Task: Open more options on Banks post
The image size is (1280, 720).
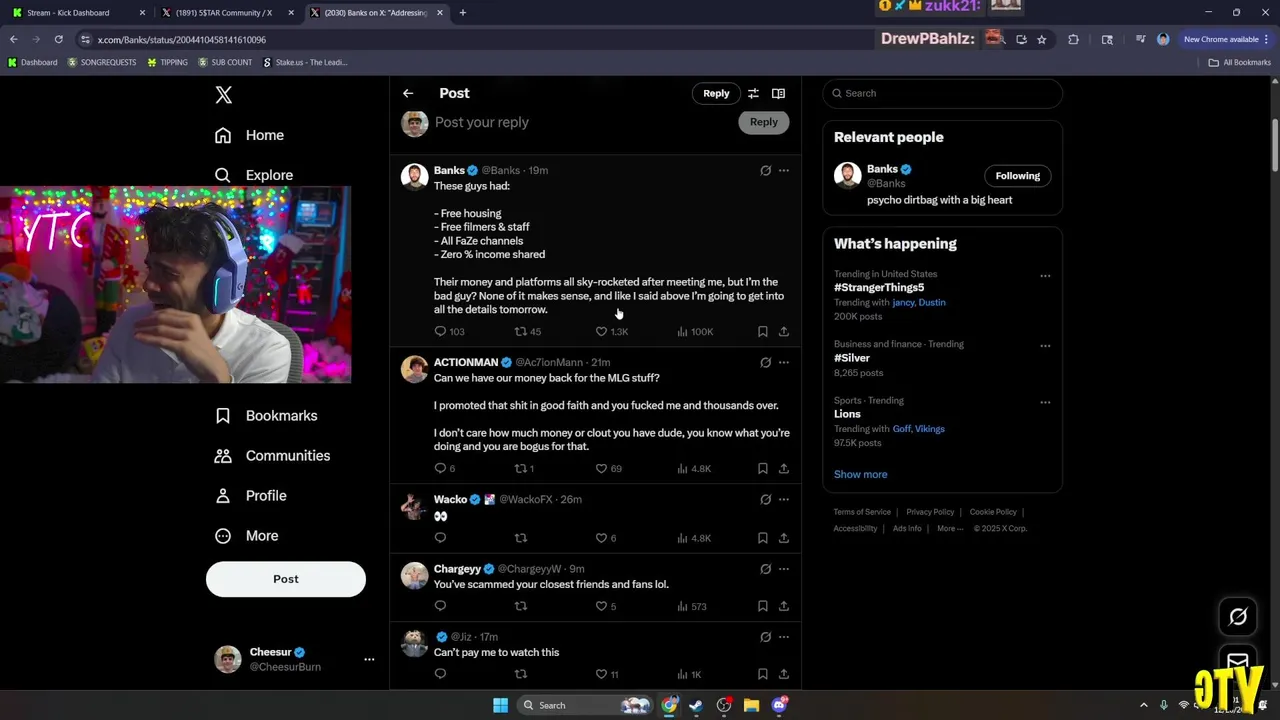Action: [784, 171]
